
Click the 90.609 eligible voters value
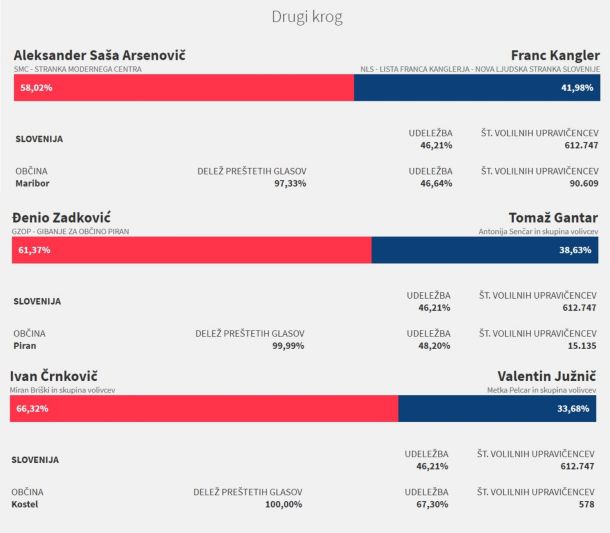pyautogui.click(x=582, y=184)
